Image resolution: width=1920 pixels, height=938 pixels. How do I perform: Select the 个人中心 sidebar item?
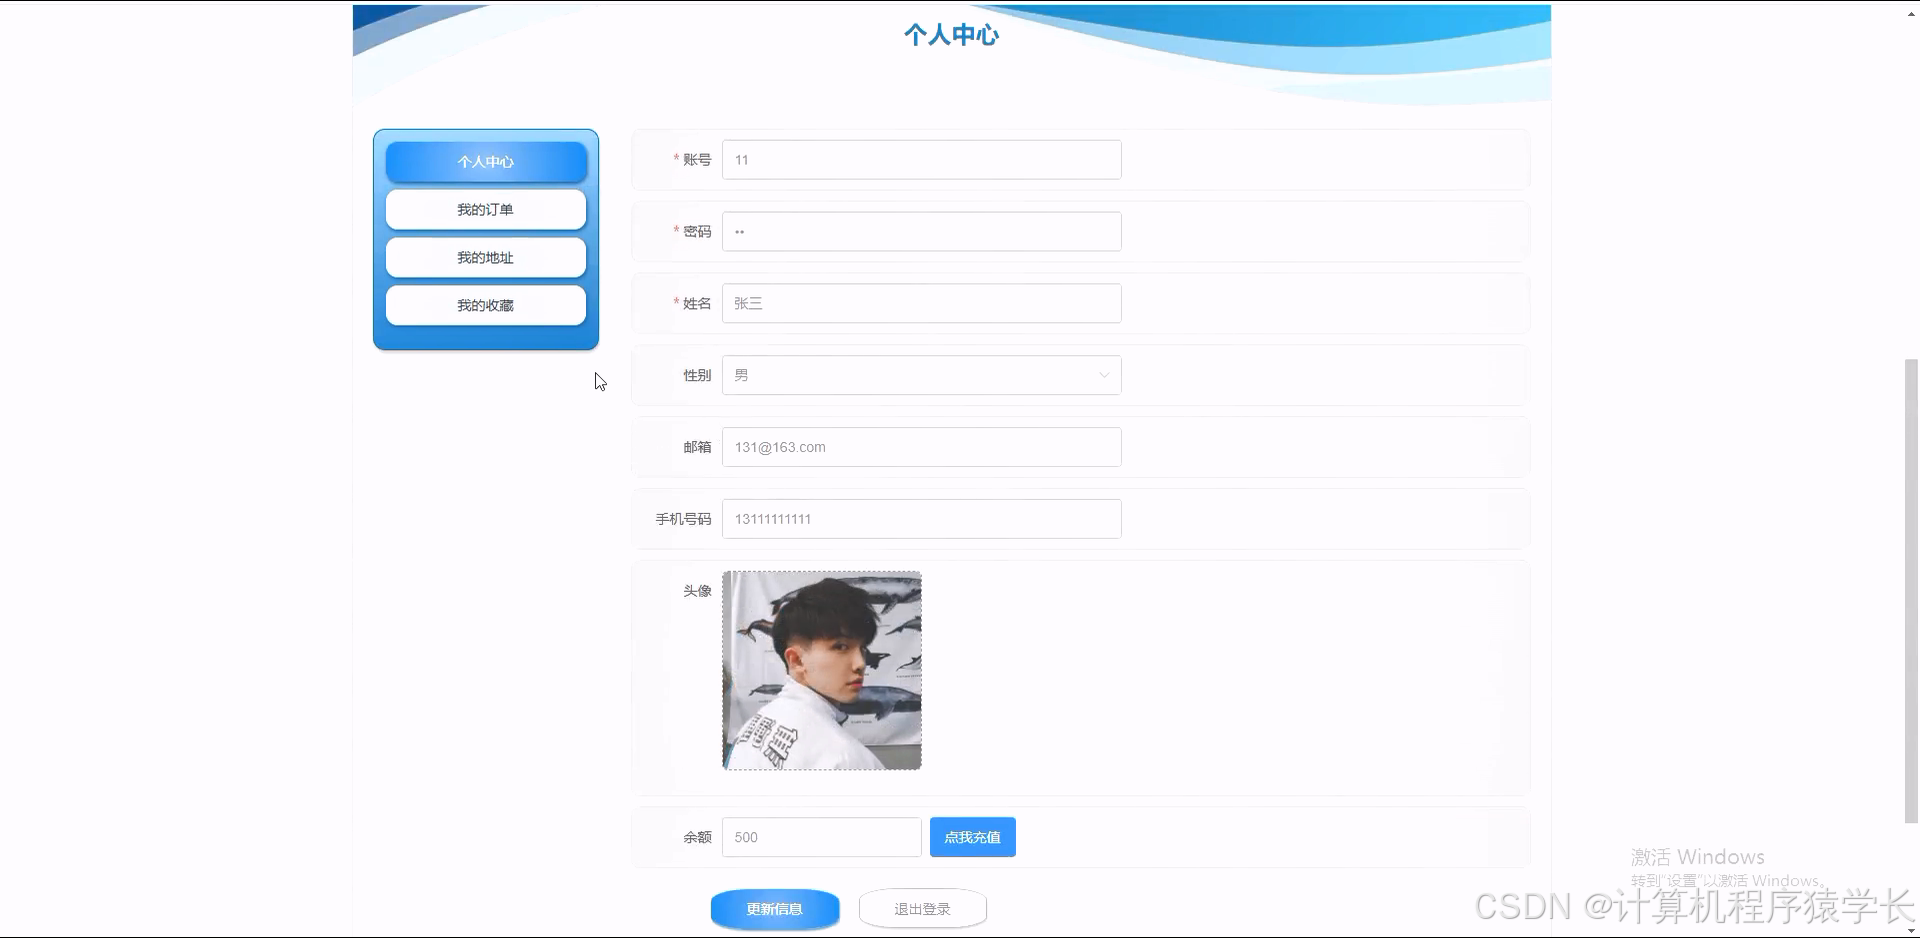click(485, 161)
